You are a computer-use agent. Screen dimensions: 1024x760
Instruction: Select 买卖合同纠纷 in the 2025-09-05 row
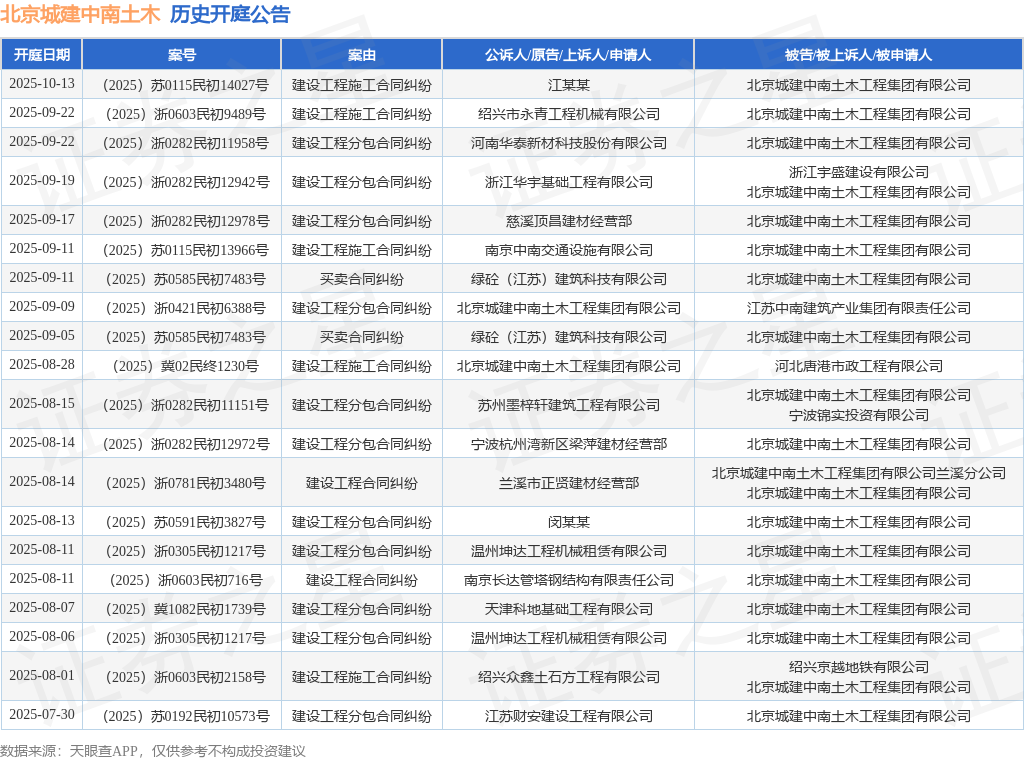click(361, 337)
